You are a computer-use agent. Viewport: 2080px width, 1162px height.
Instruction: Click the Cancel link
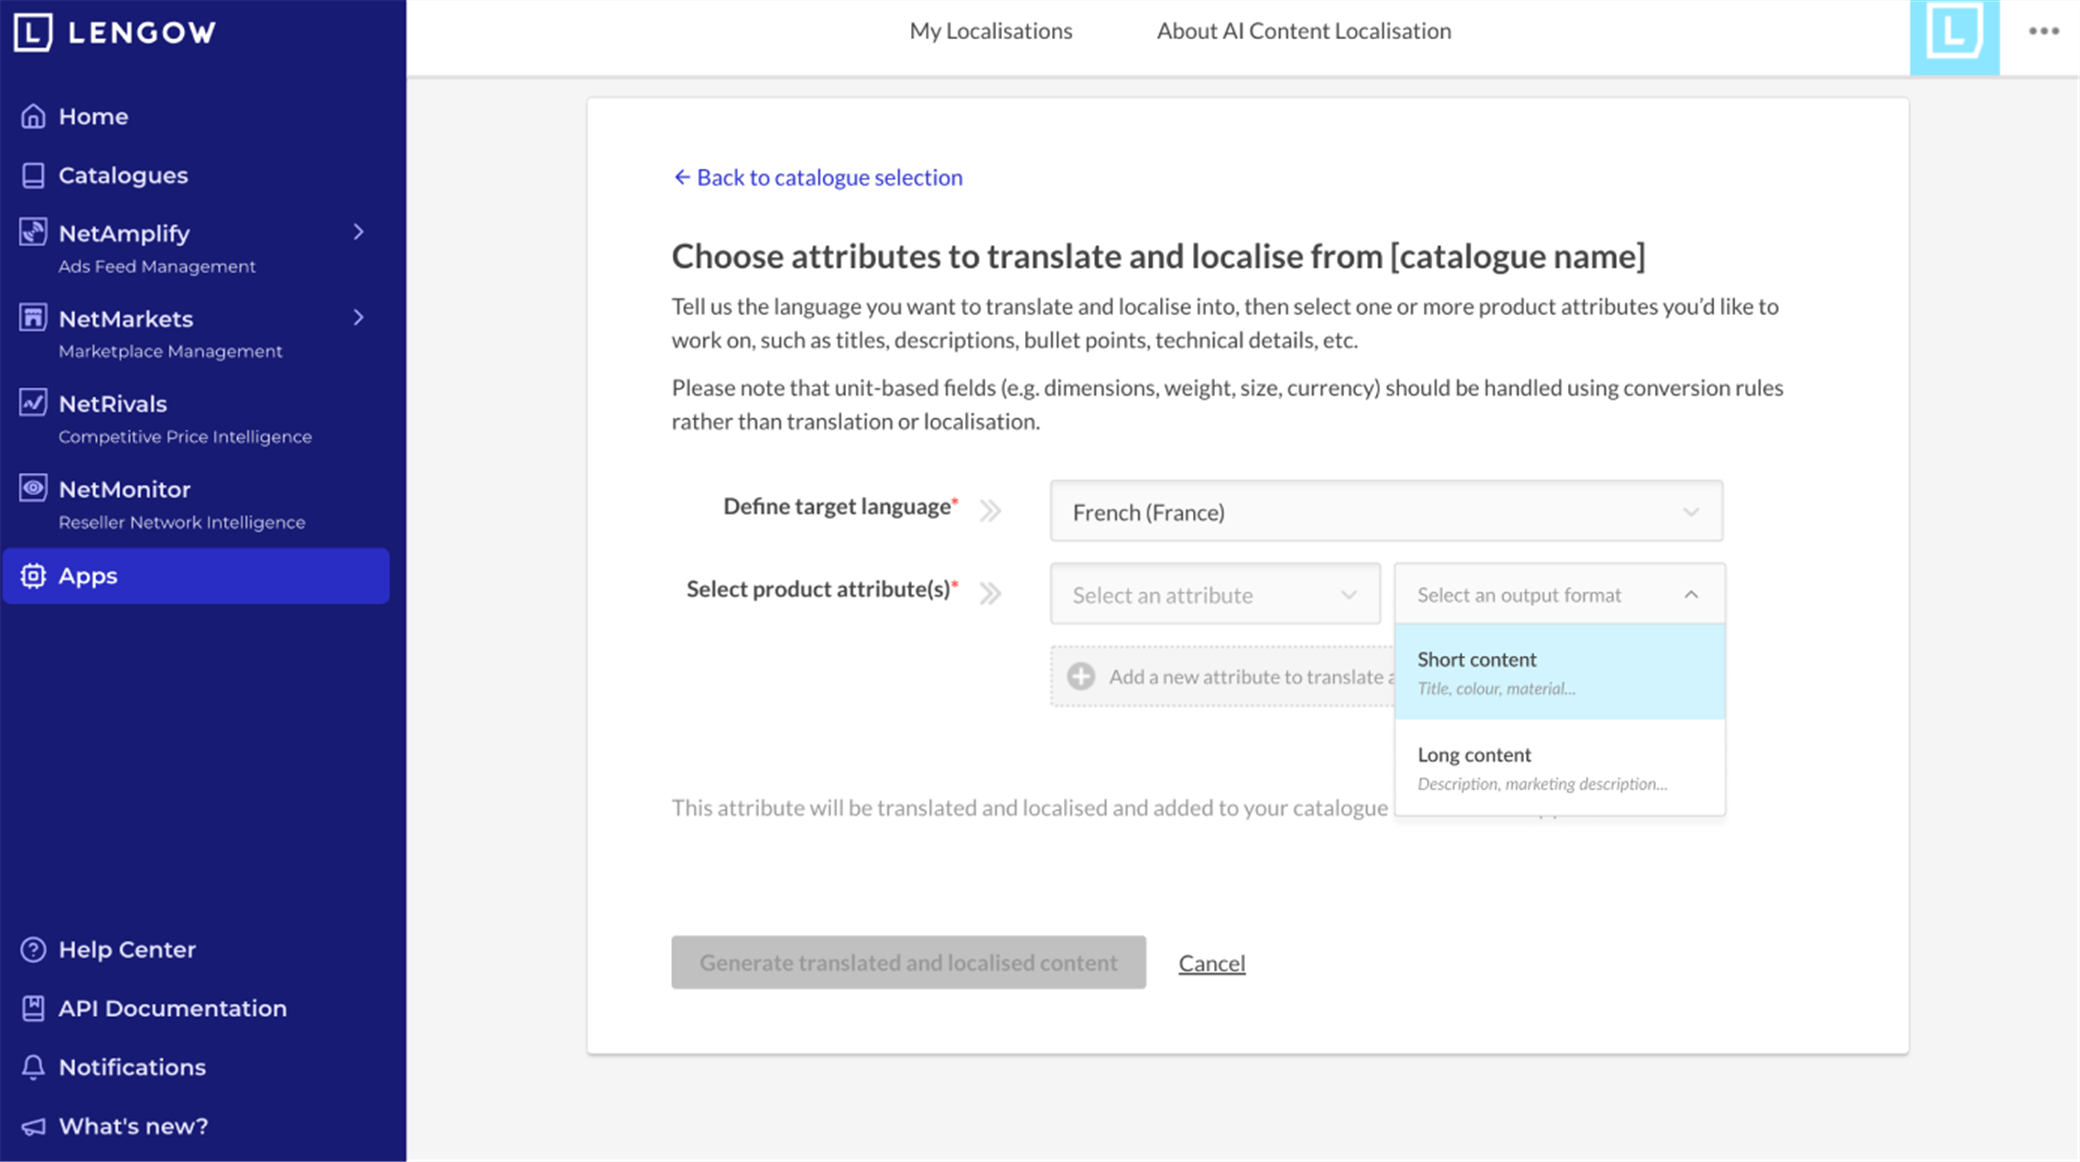pos(1211,963)
